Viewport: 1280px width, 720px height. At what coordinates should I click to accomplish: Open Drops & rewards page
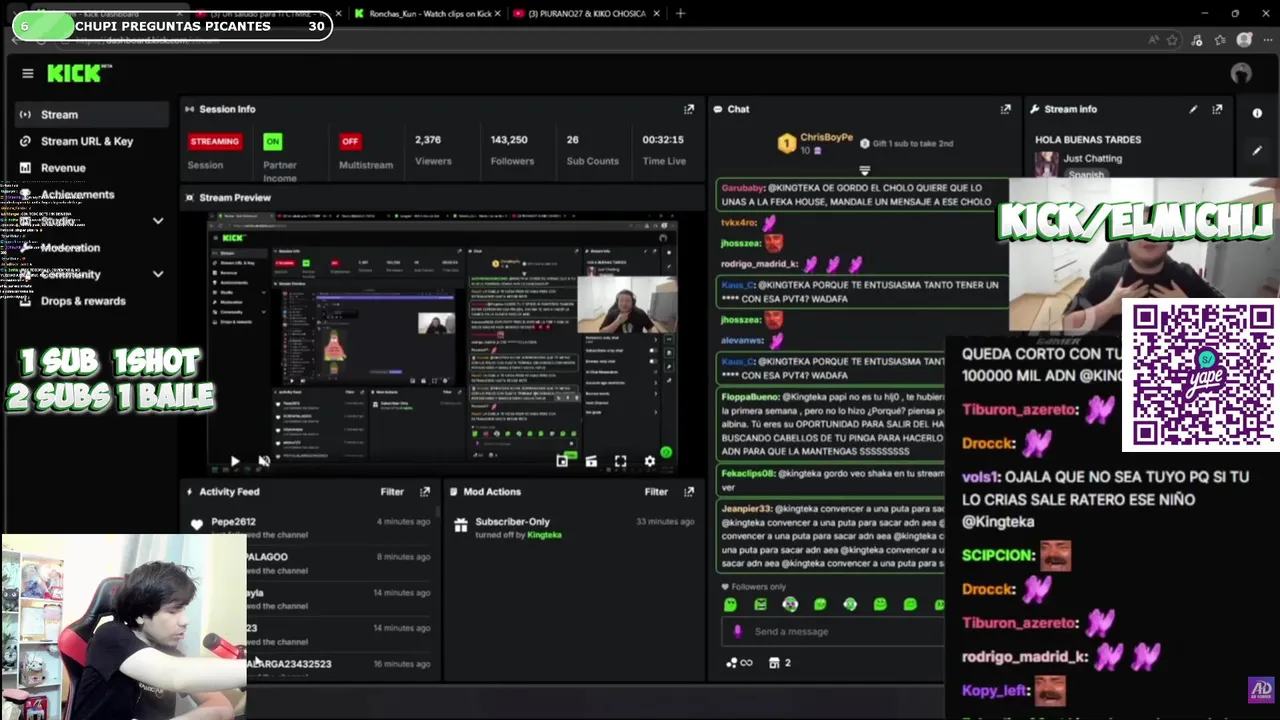[x=83, y=301]
